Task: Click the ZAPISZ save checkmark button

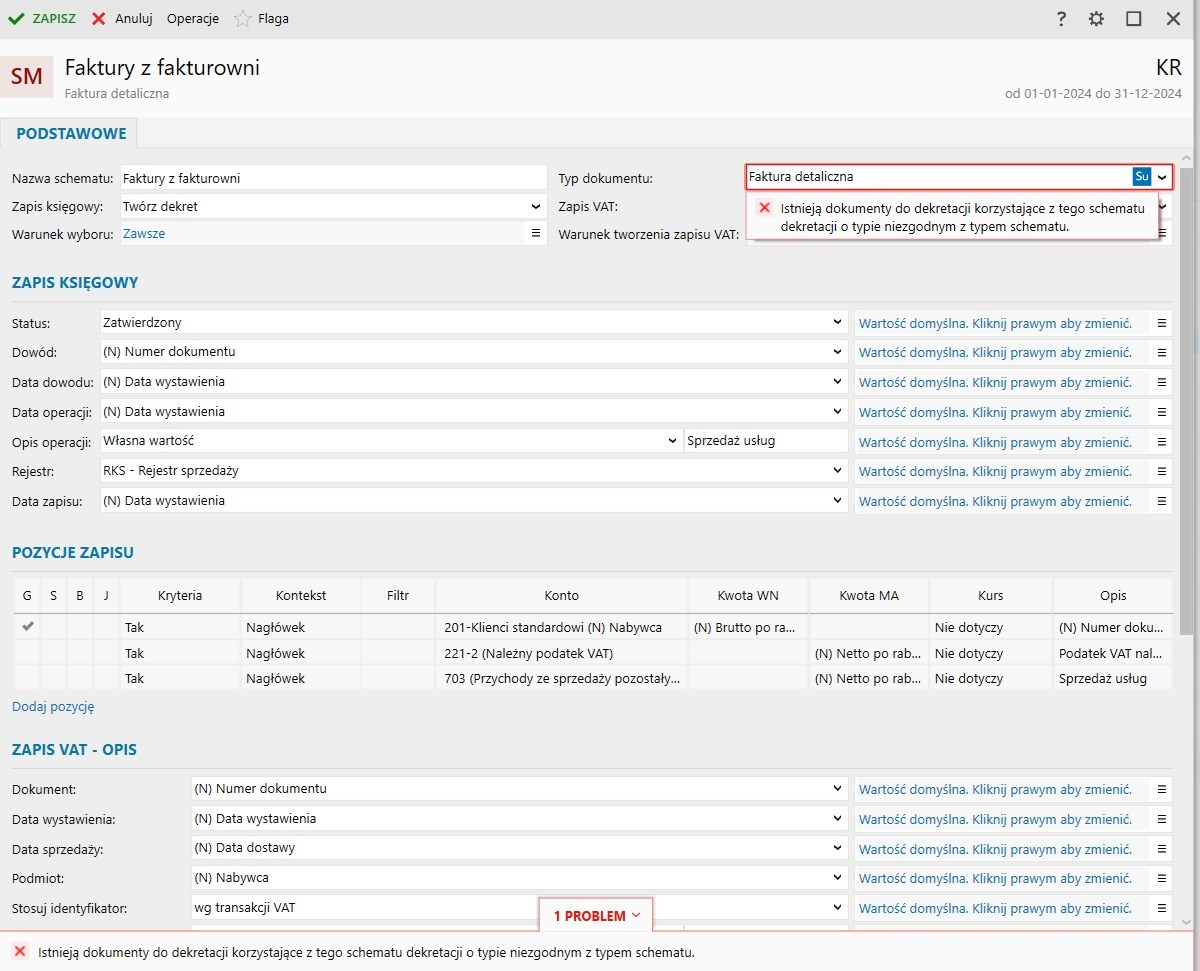Action: 42,19
